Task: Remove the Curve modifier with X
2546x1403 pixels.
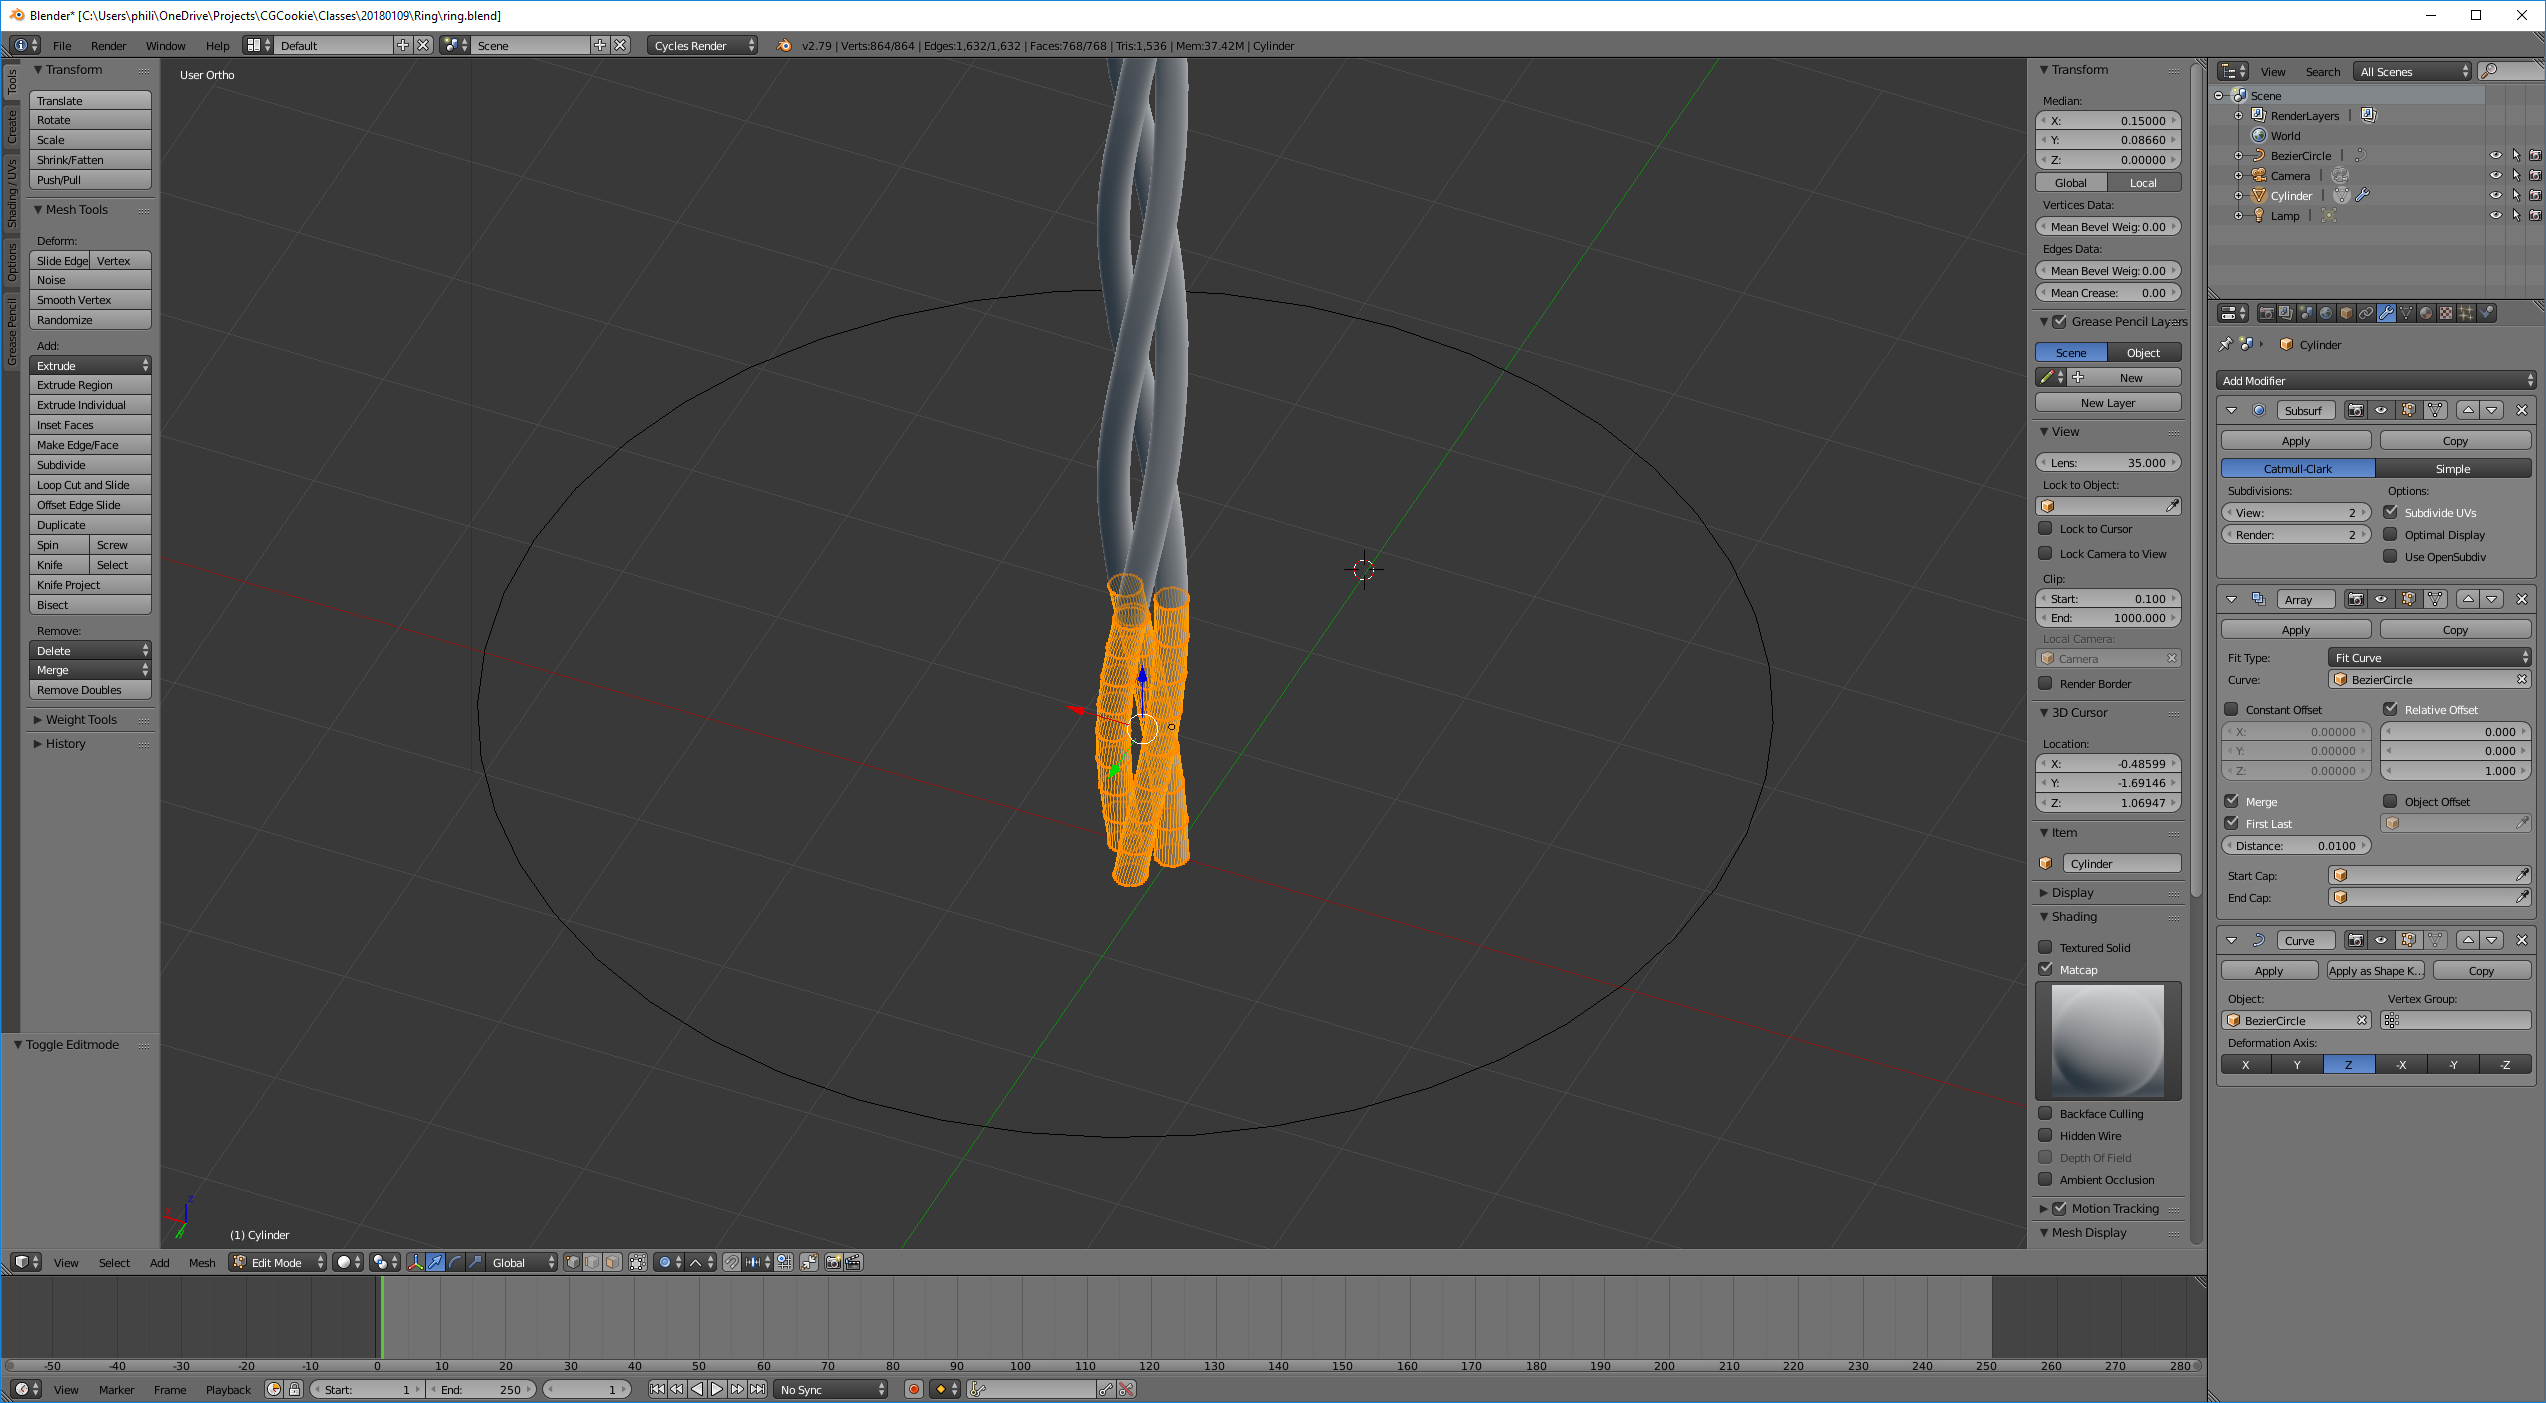Action: click(x=2521, y=940)
